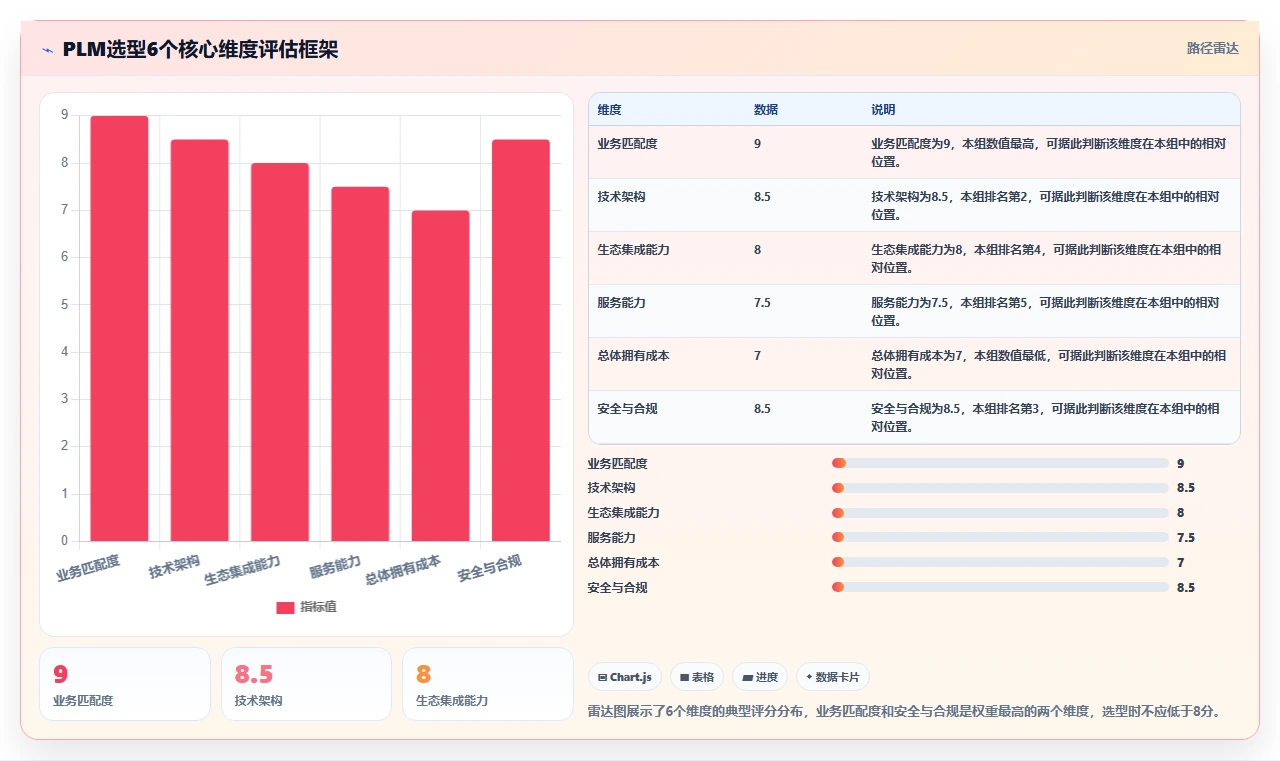Click the 总体拥有成本 label in progress list
The width and height of the screenshot is (1280, 761).
click(x=624, y=563)
